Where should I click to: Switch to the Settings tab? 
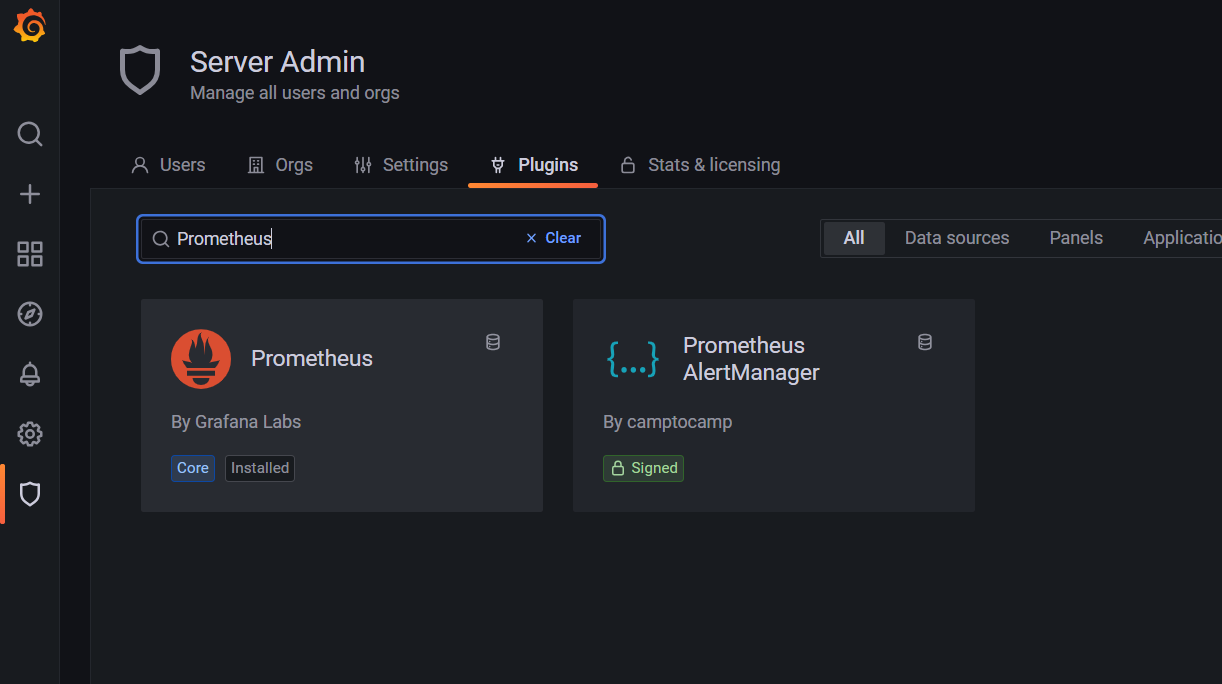click(401, 165)
